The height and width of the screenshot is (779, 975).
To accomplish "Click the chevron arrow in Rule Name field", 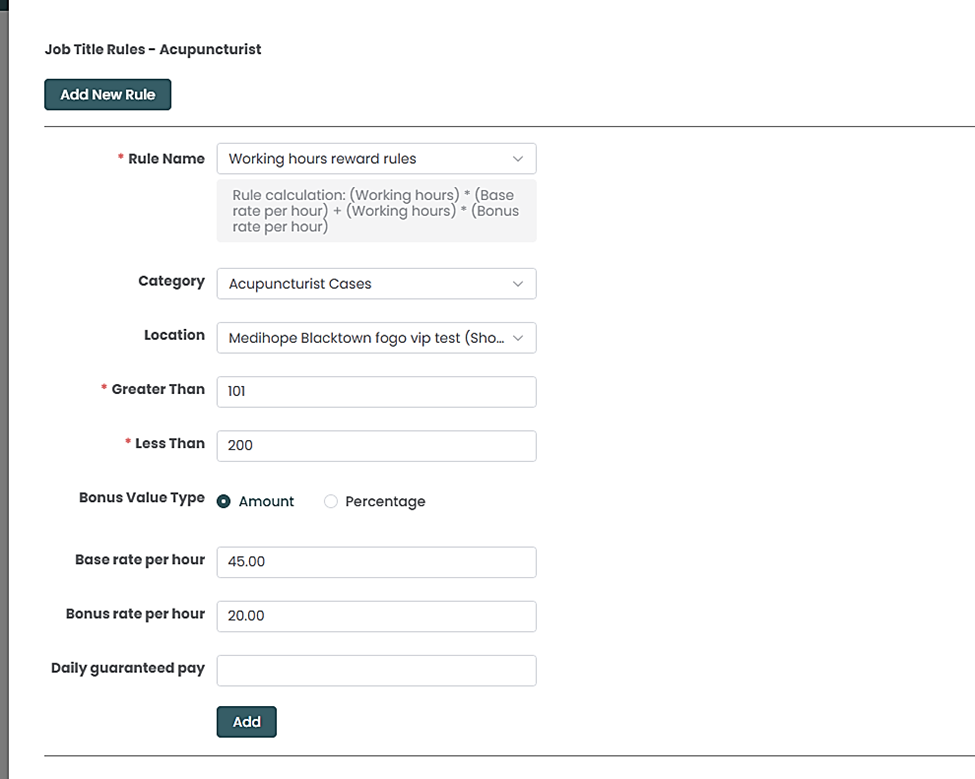I will (x=517, y=159).
